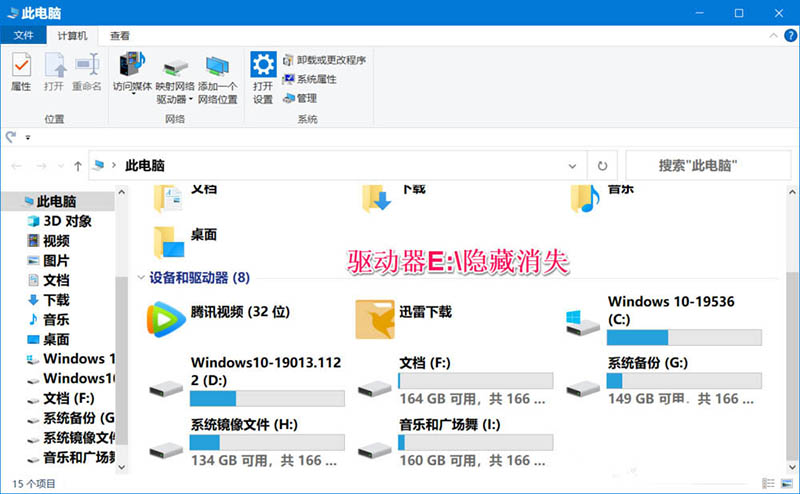This screenshot has height=494, width=800.
Task: Switch to large icons view in status bar
Action: [787, 483]
